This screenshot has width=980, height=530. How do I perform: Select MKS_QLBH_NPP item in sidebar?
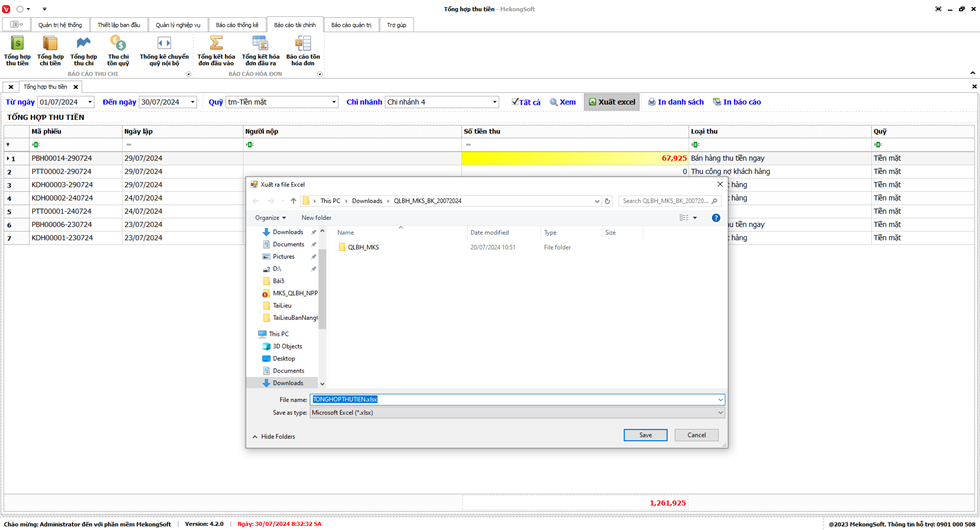(x=290, y=293)
